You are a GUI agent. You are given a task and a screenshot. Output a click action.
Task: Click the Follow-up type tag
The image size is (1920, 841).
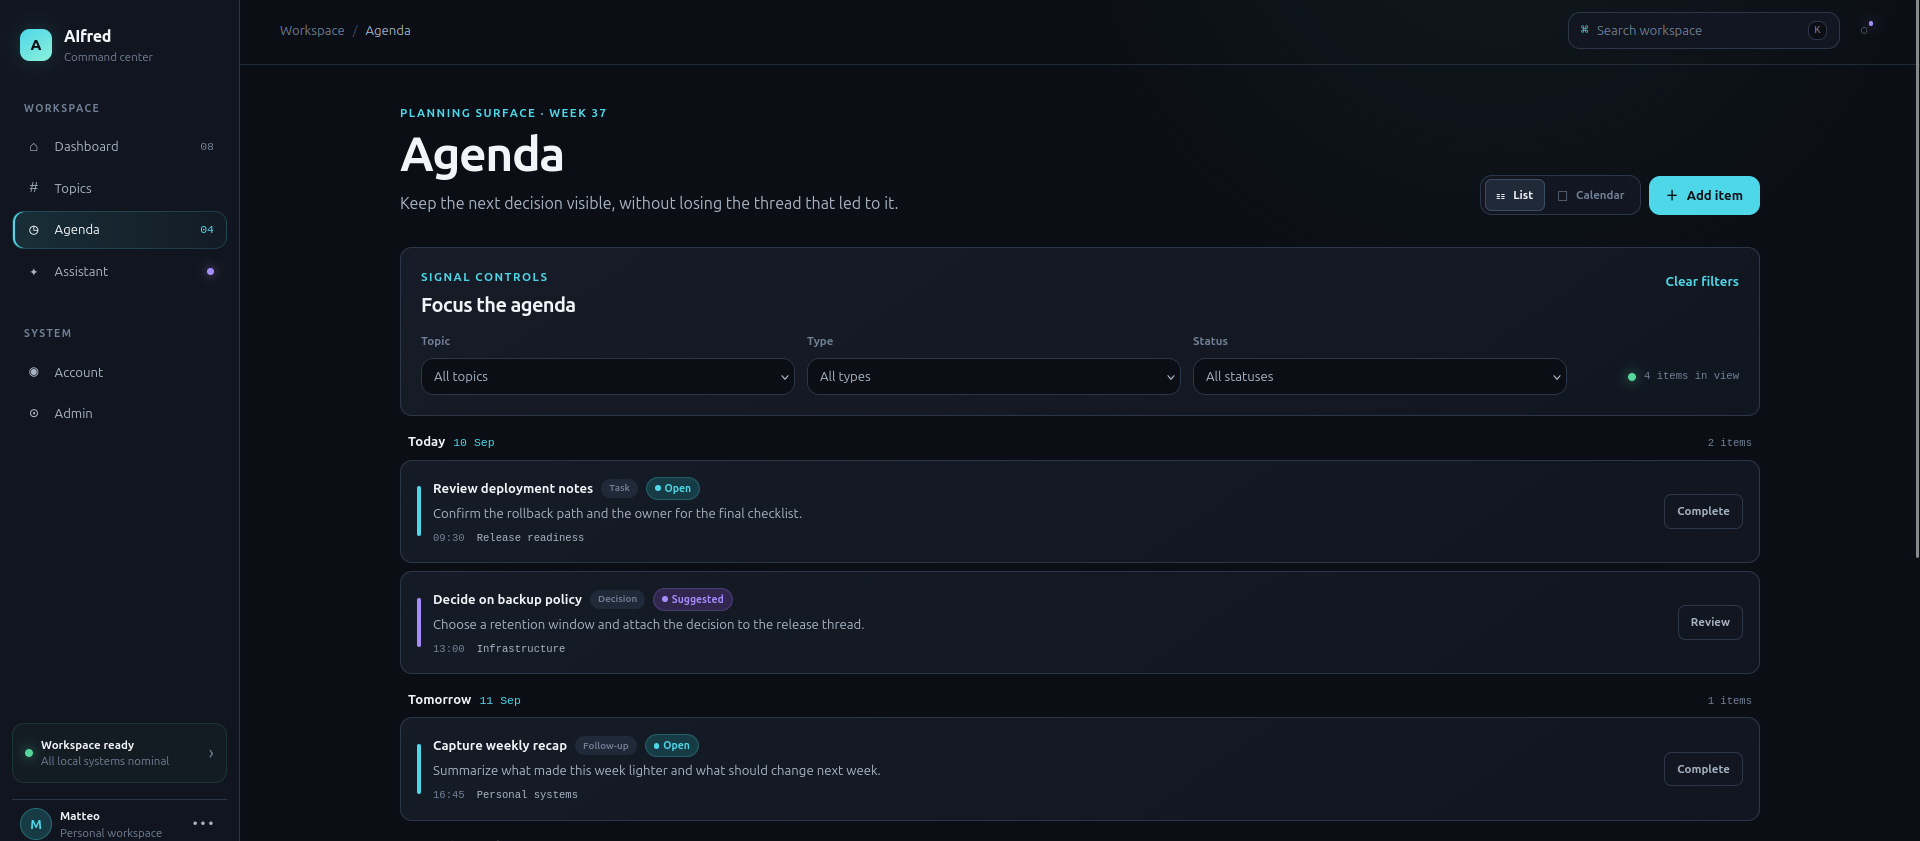point(606,746)
